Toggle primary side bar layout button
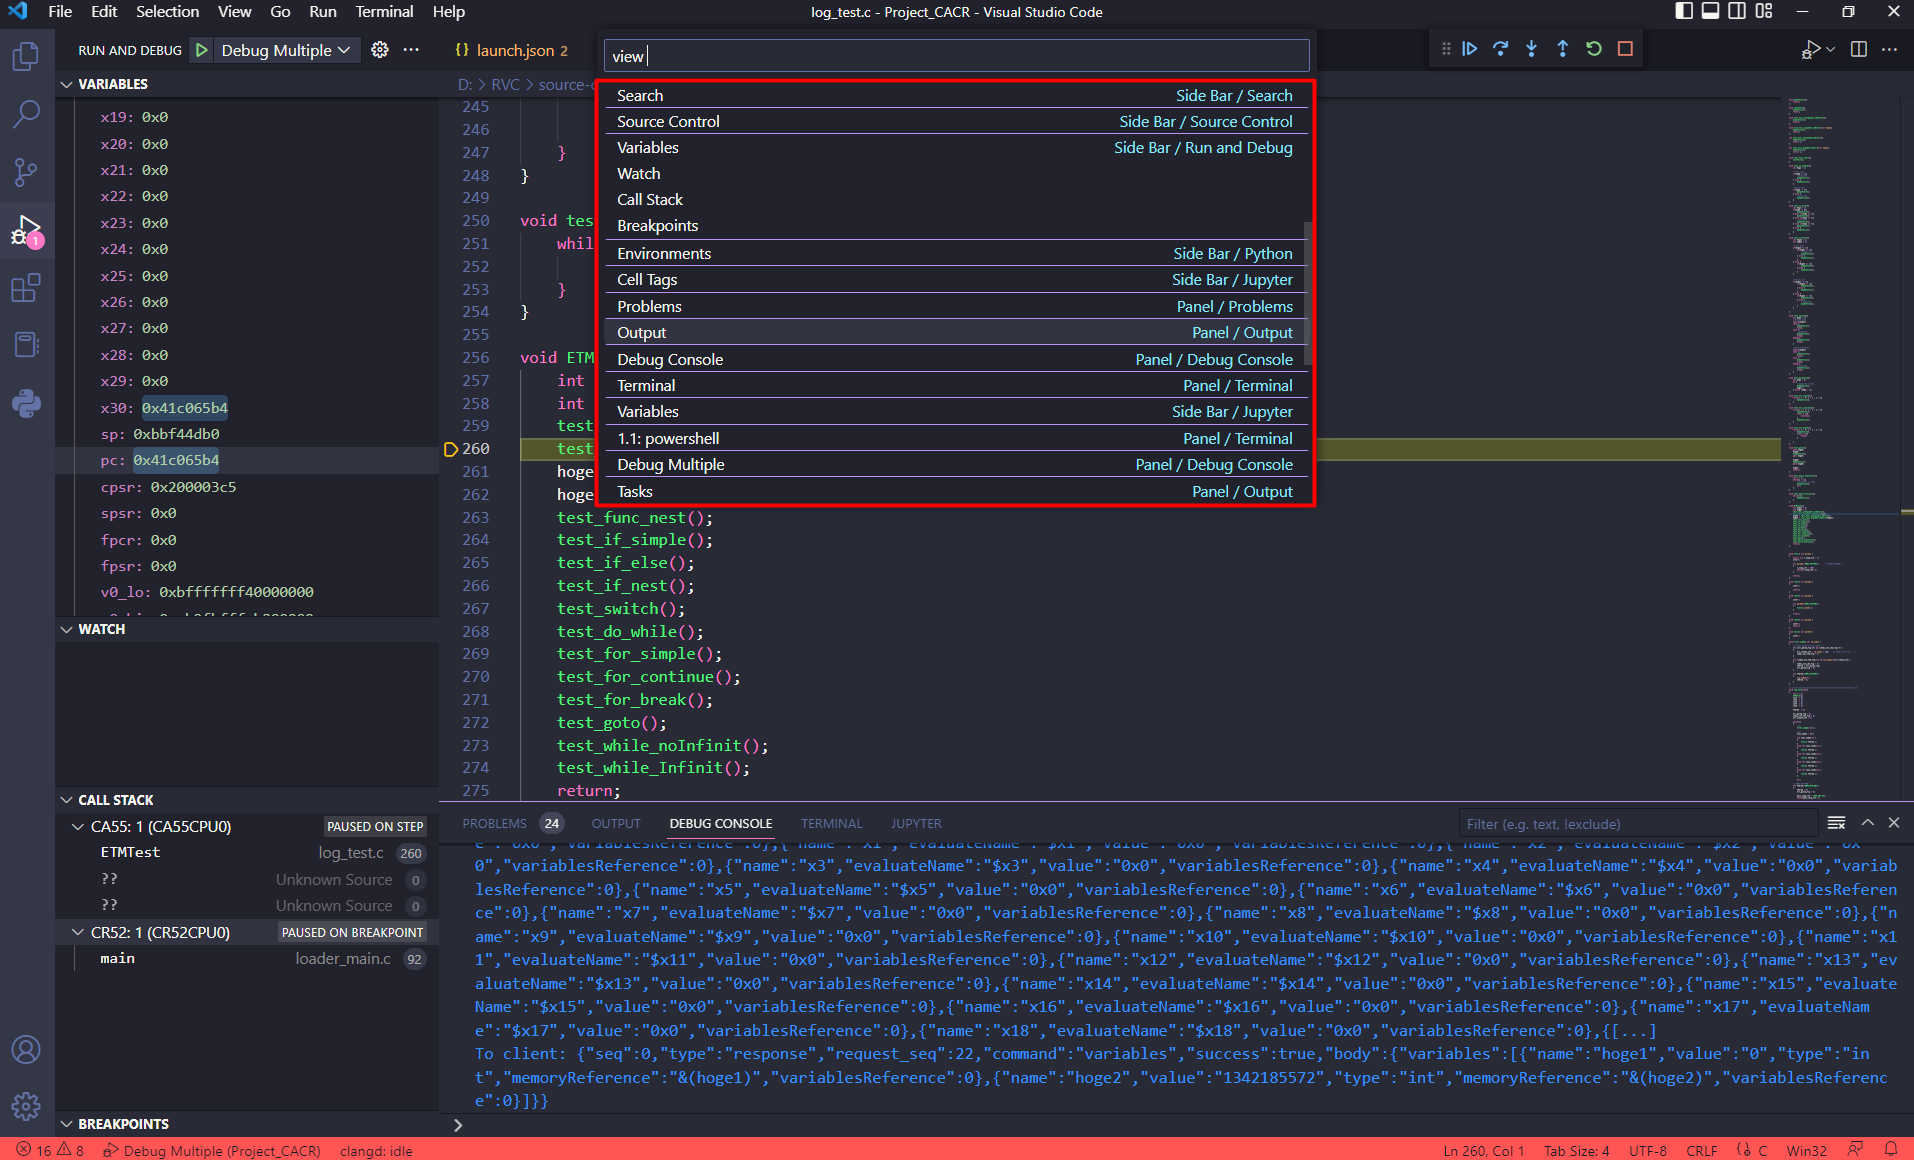The width and height of the screenshot is (1914, 1160). tap(1684, 12)
